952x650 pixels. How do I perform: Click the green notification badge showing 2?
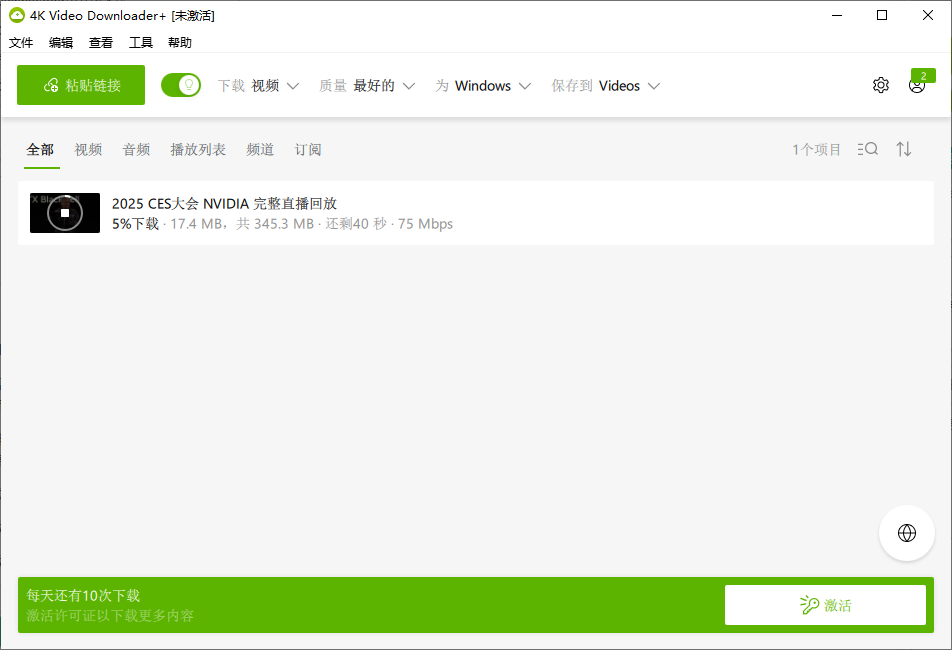(x=923, y=76)
